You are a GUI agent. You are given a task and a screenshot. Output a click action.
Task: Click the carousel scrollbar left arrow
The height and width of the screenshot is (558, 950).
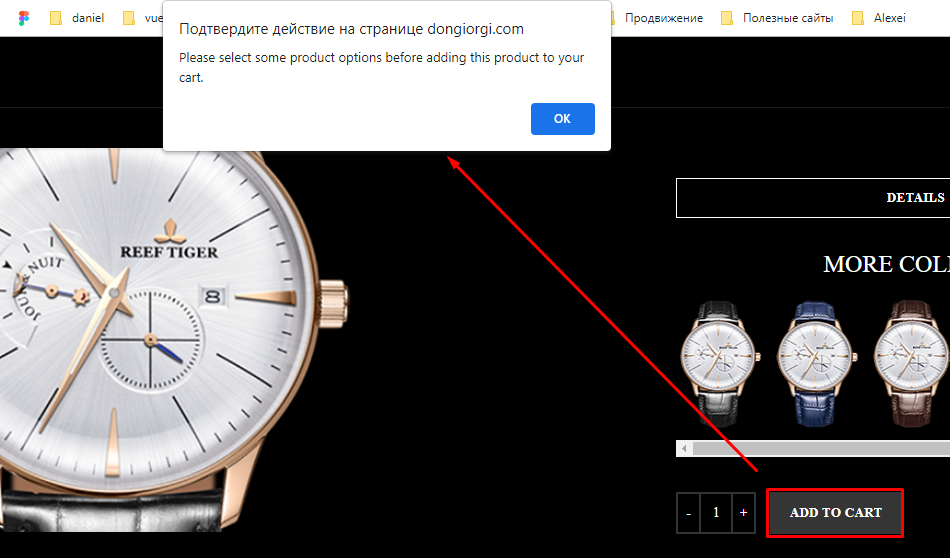coord(685,449)
